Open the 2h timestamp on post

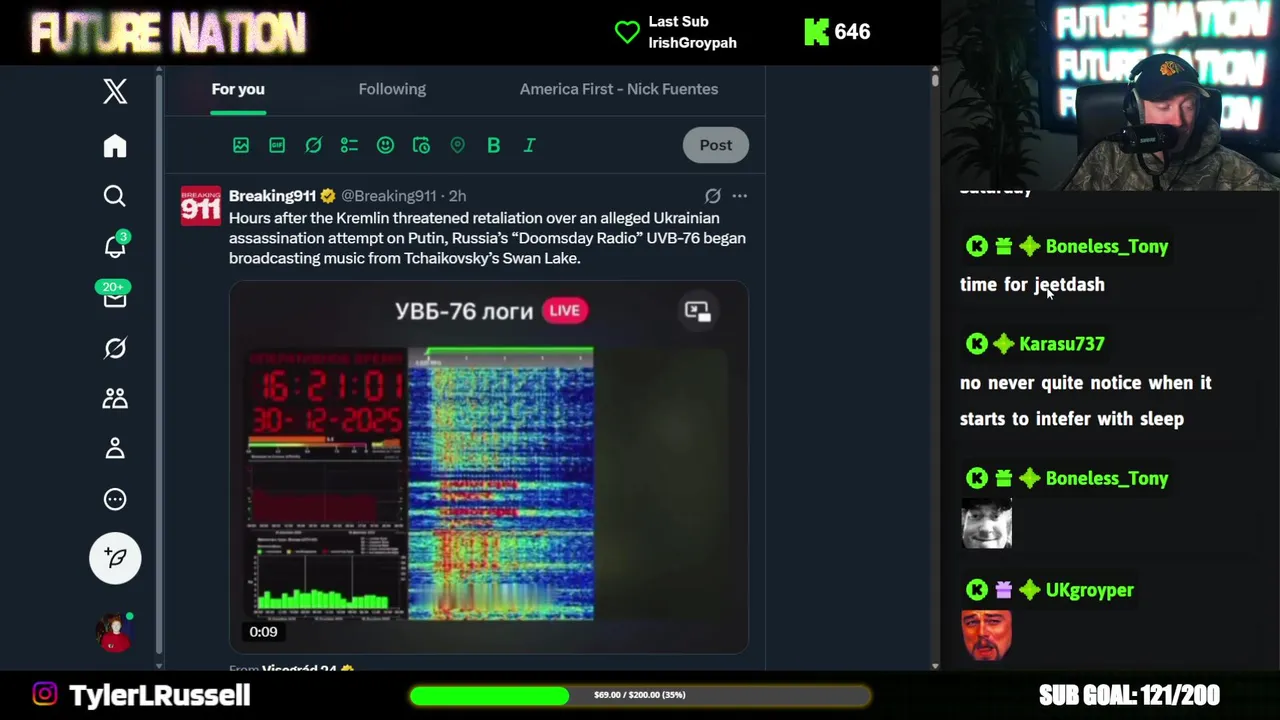click(457, 196)
